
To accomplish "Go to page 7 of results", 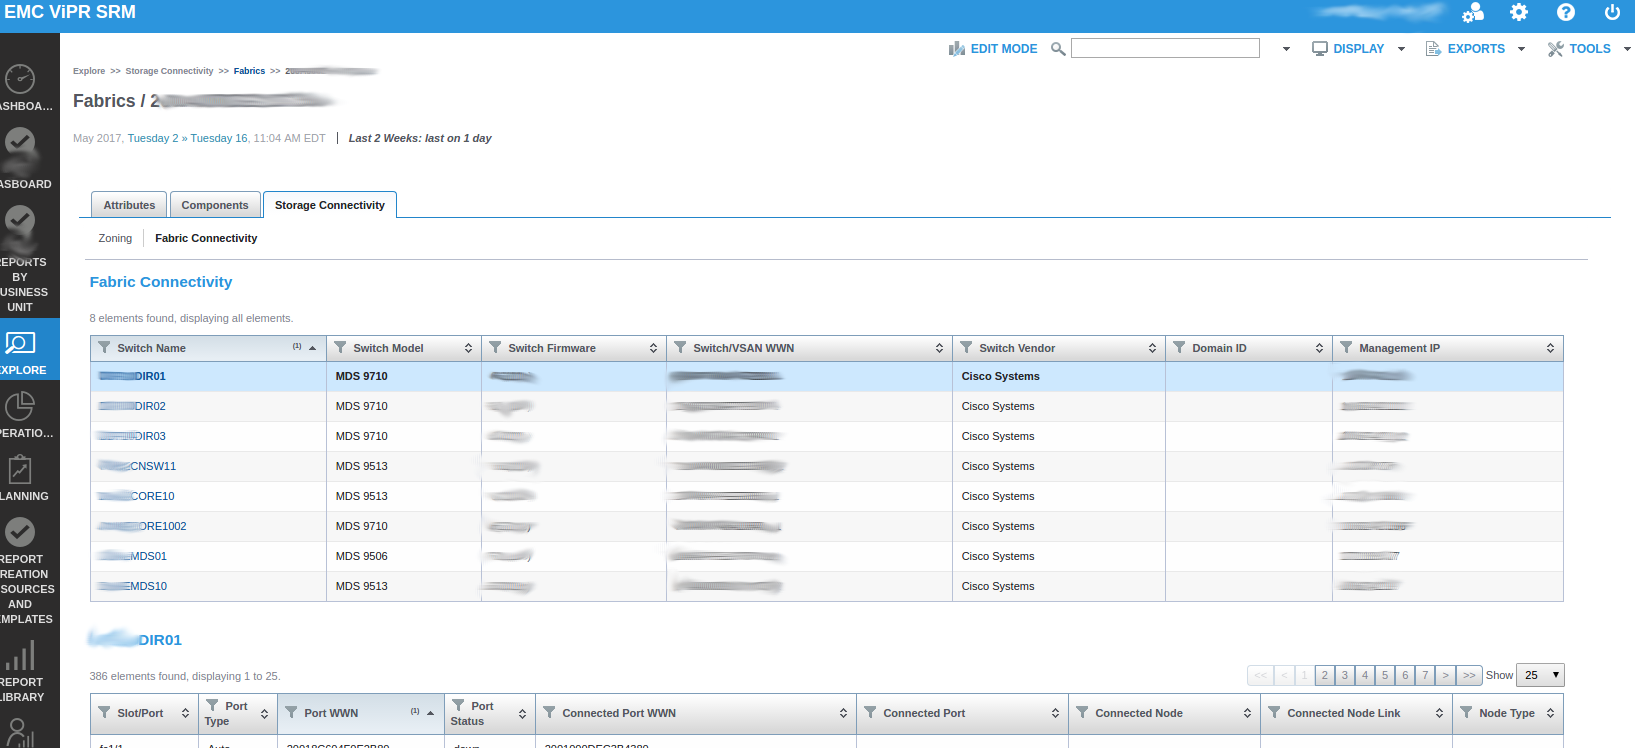I will tap(1426, 675).
